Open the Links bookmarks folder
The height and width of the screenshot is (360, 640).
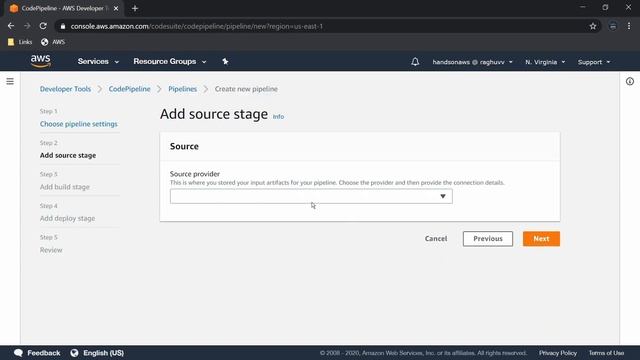tap(20, 42)
